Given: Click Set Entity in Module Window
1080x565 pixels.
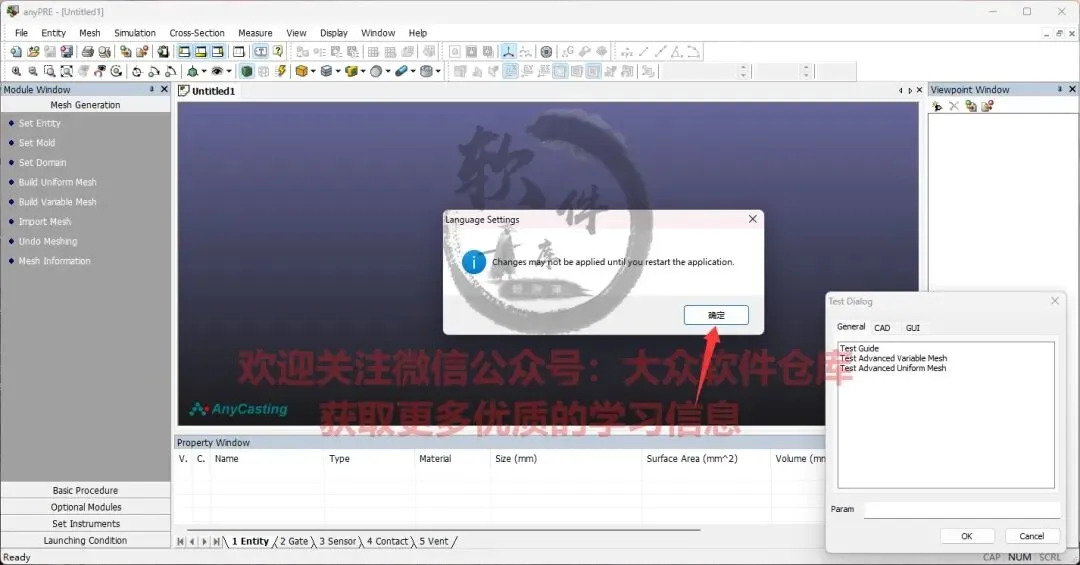Looking at the screenshot, I should click(x=39, y=123).
